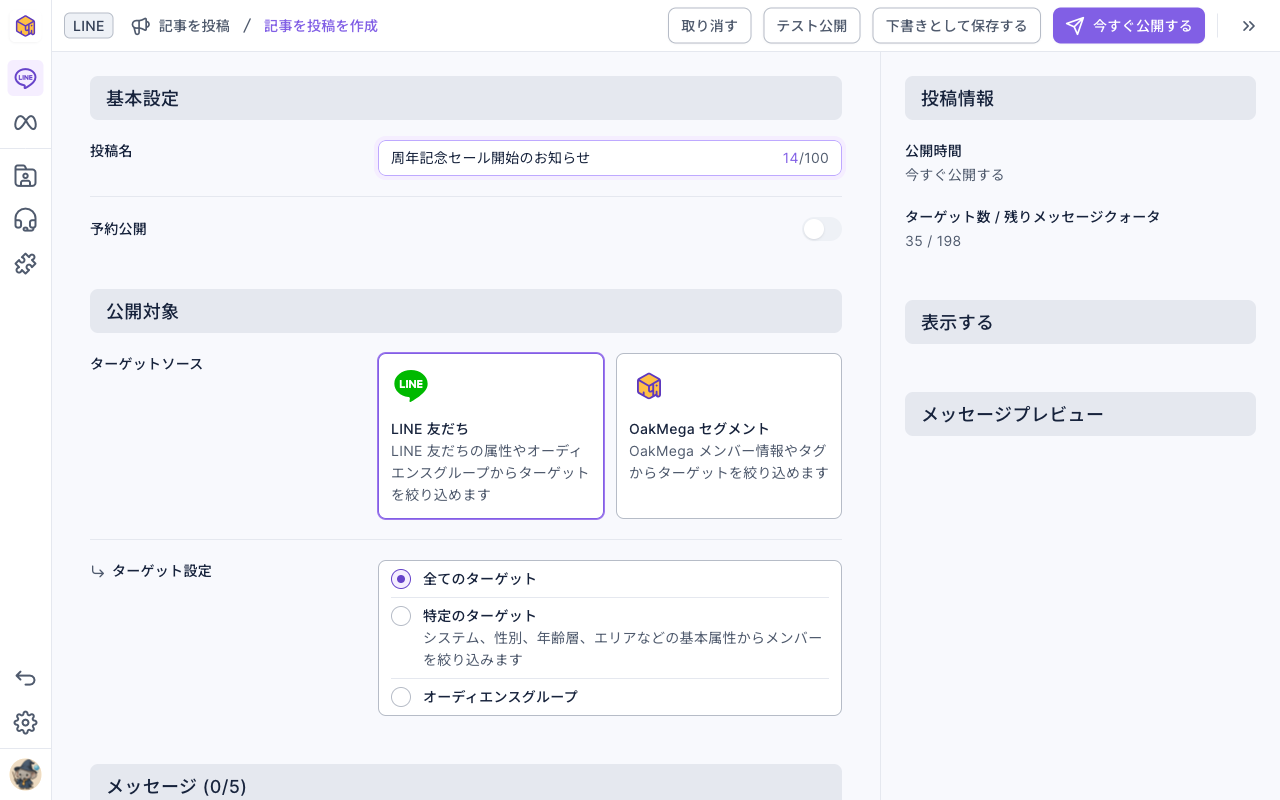Image resolution: width=1280 pixels, height=800 pixels.
Task: Click the OakMega segment cube icon
Action: (x=649, y=386)
